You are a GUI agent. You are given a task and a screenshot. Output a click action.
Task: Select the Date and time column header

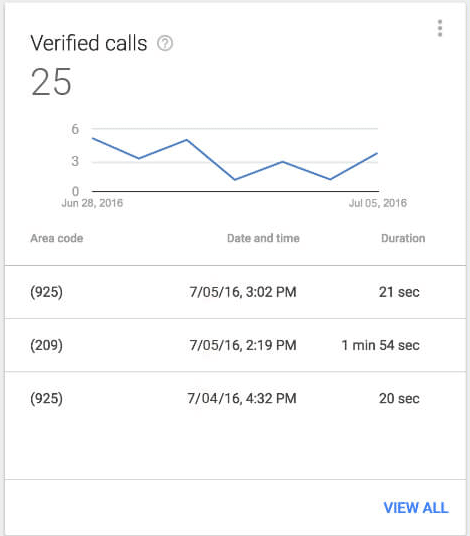click(263, 238)
